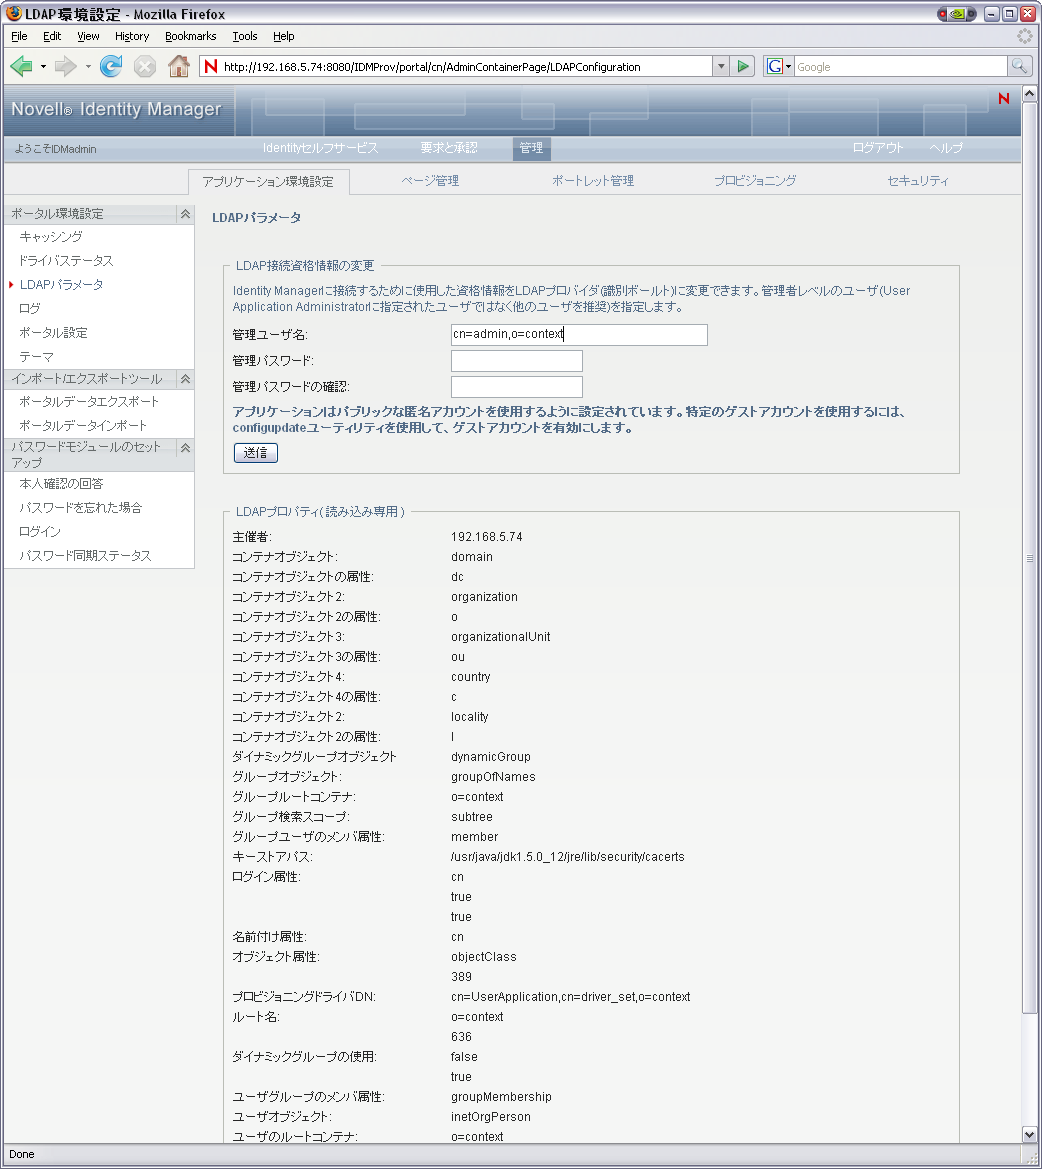The image size is (1042, 1169).
Task: Open 本人確認の回答 in the sidebar
Action: [x=61, y=483]
